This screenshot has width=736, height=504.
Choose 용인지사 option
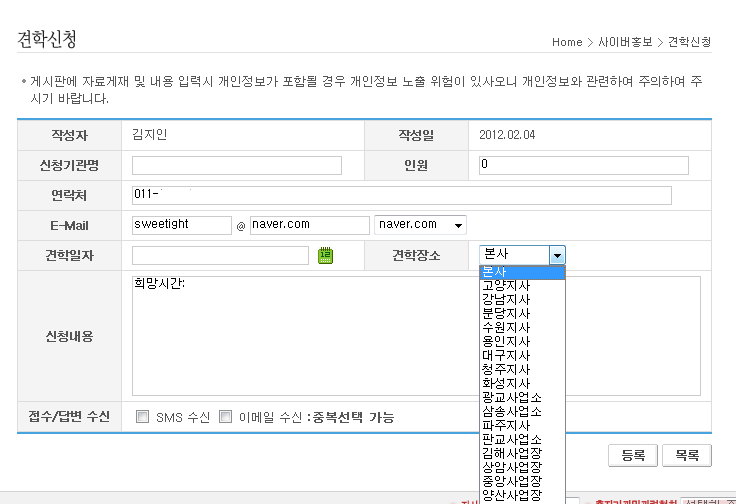pos(522,342)
